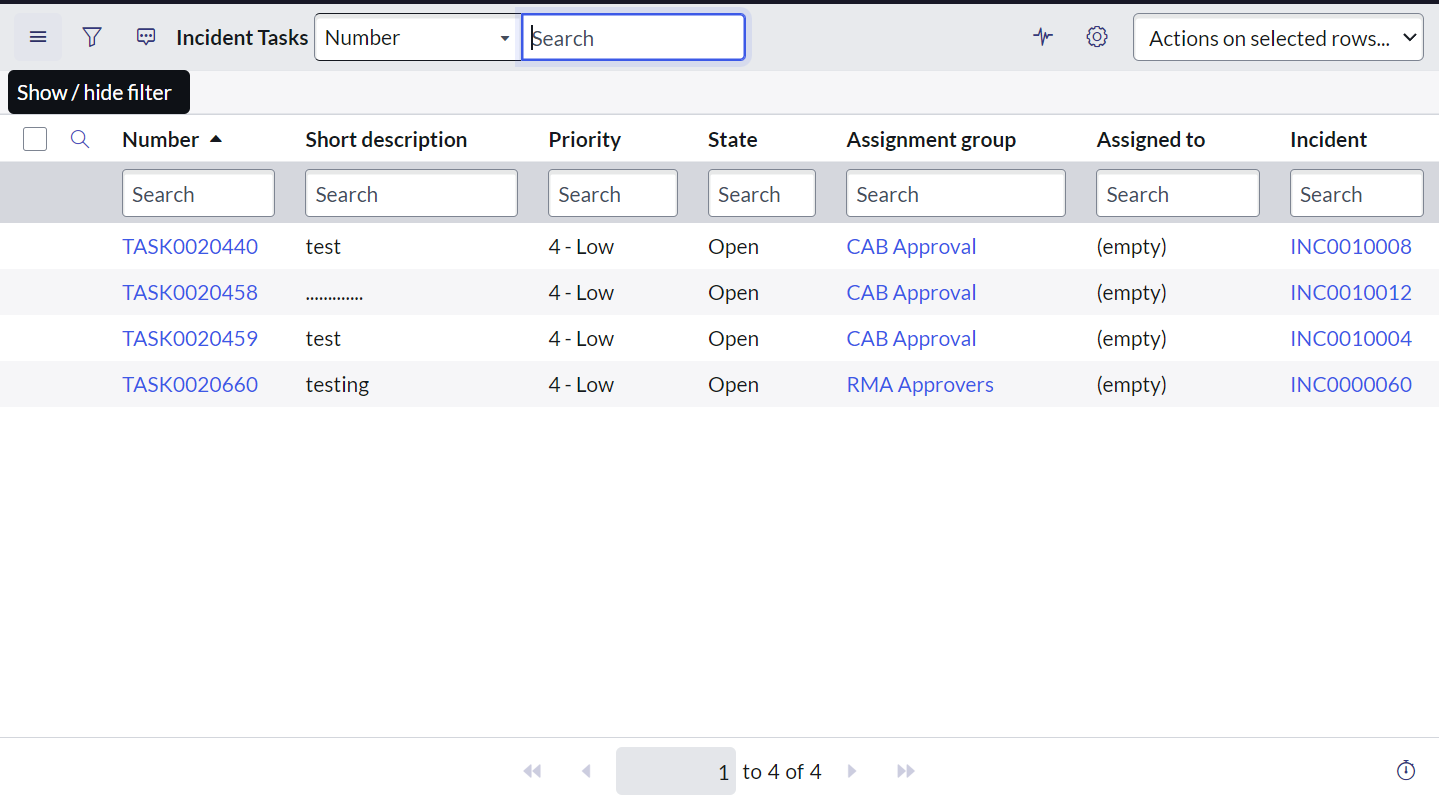Open the activity stream icon

point(1042,37)
